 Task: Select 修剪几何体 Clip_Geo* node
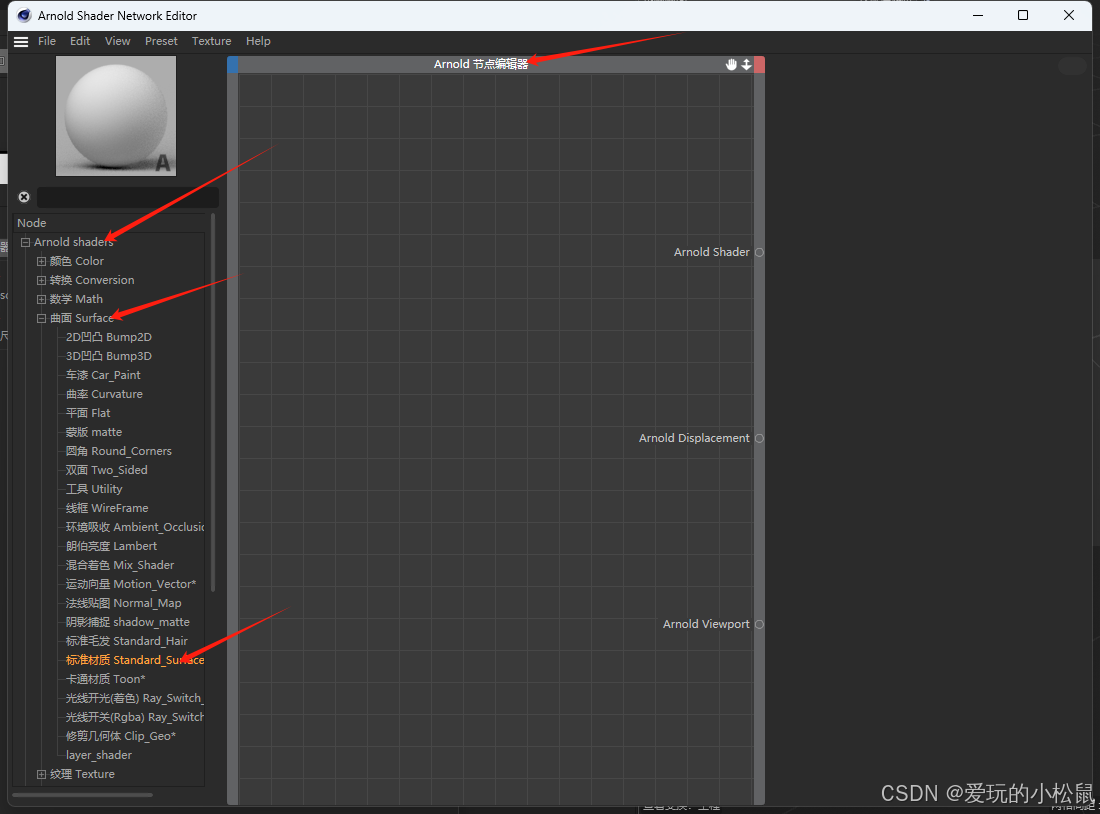121,735
